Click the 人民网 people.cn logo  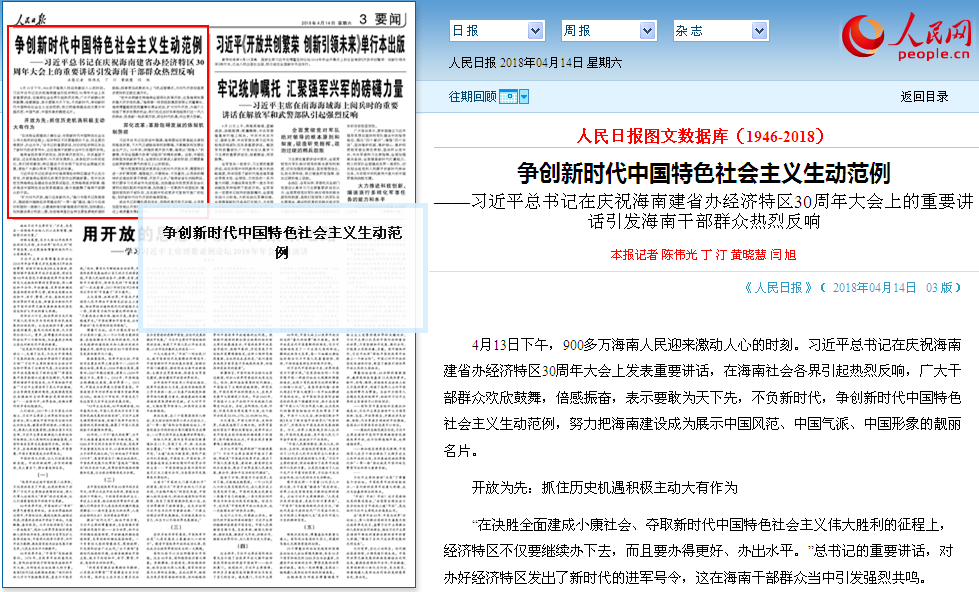click(x=907, y=36)
